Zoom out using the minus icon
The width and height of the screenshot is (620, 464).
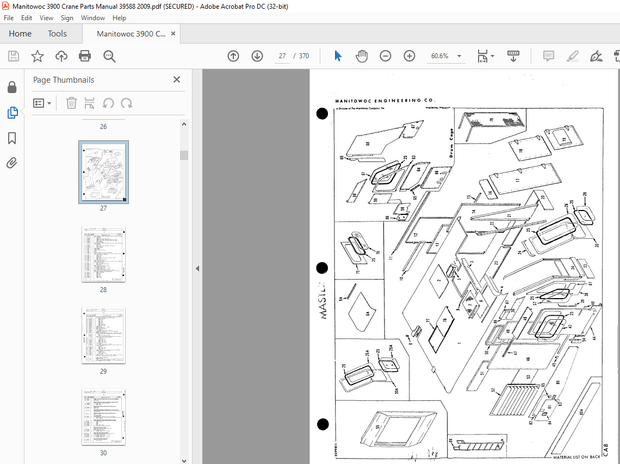(386, 56)
